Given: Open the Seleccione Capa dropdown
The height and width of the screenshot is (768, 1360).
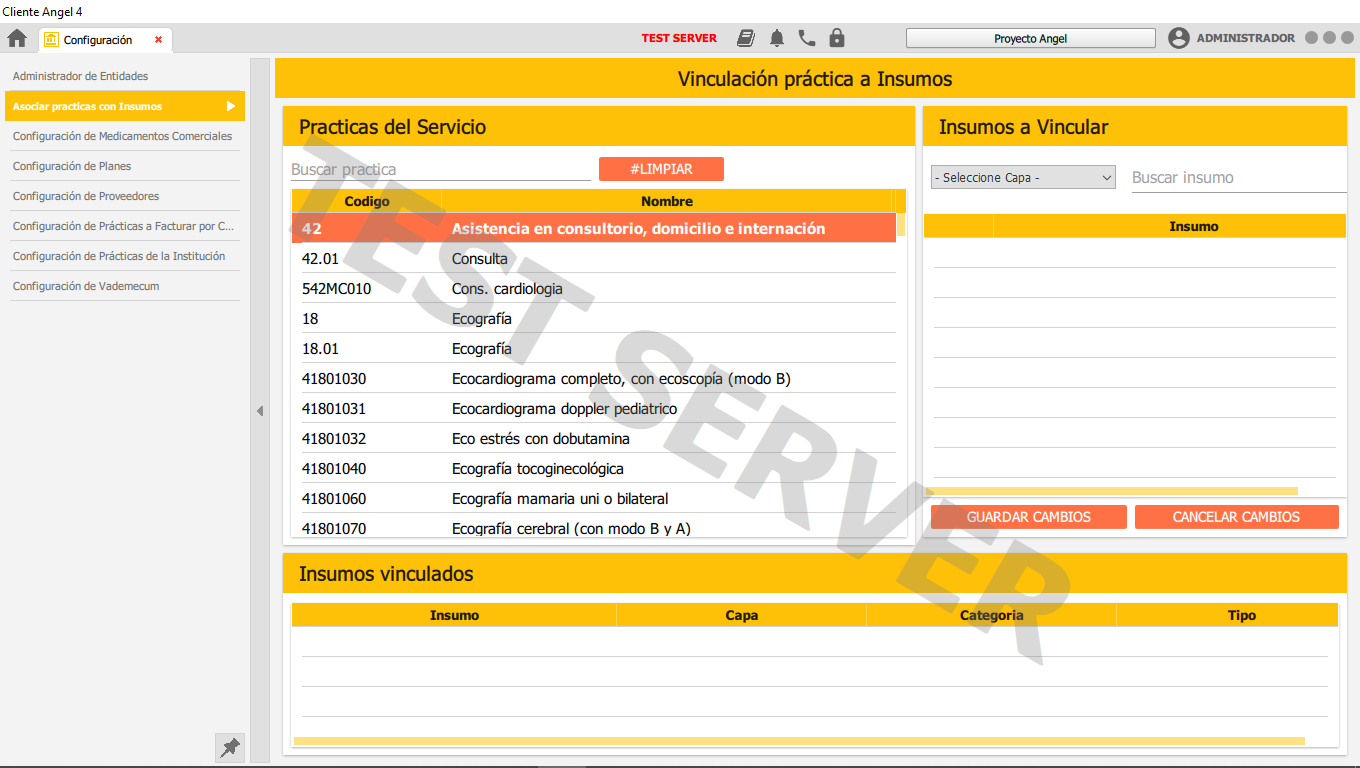Looking at the screenshot, I should [x=1022, y=176].
